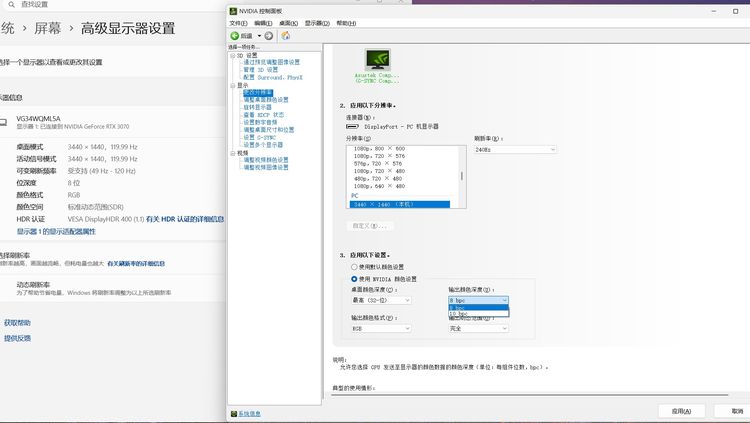Click the monitor icon beside VG34WQML5A in Settings

(3, 122)
